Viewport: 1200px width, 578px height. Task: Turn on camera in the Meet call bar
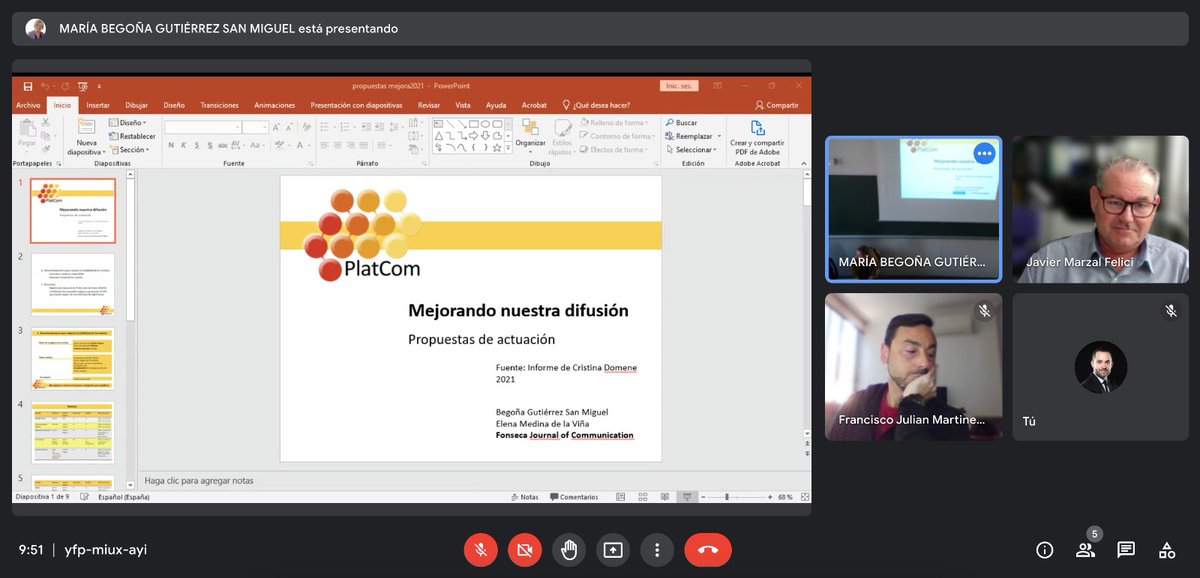524,549
